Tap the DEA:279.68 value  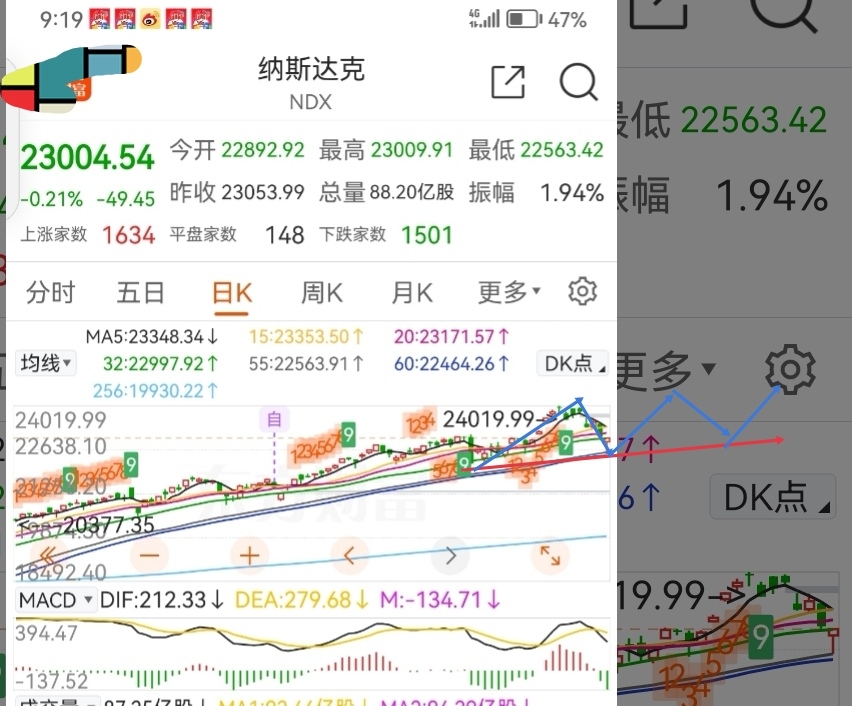(x=302, y=600)
